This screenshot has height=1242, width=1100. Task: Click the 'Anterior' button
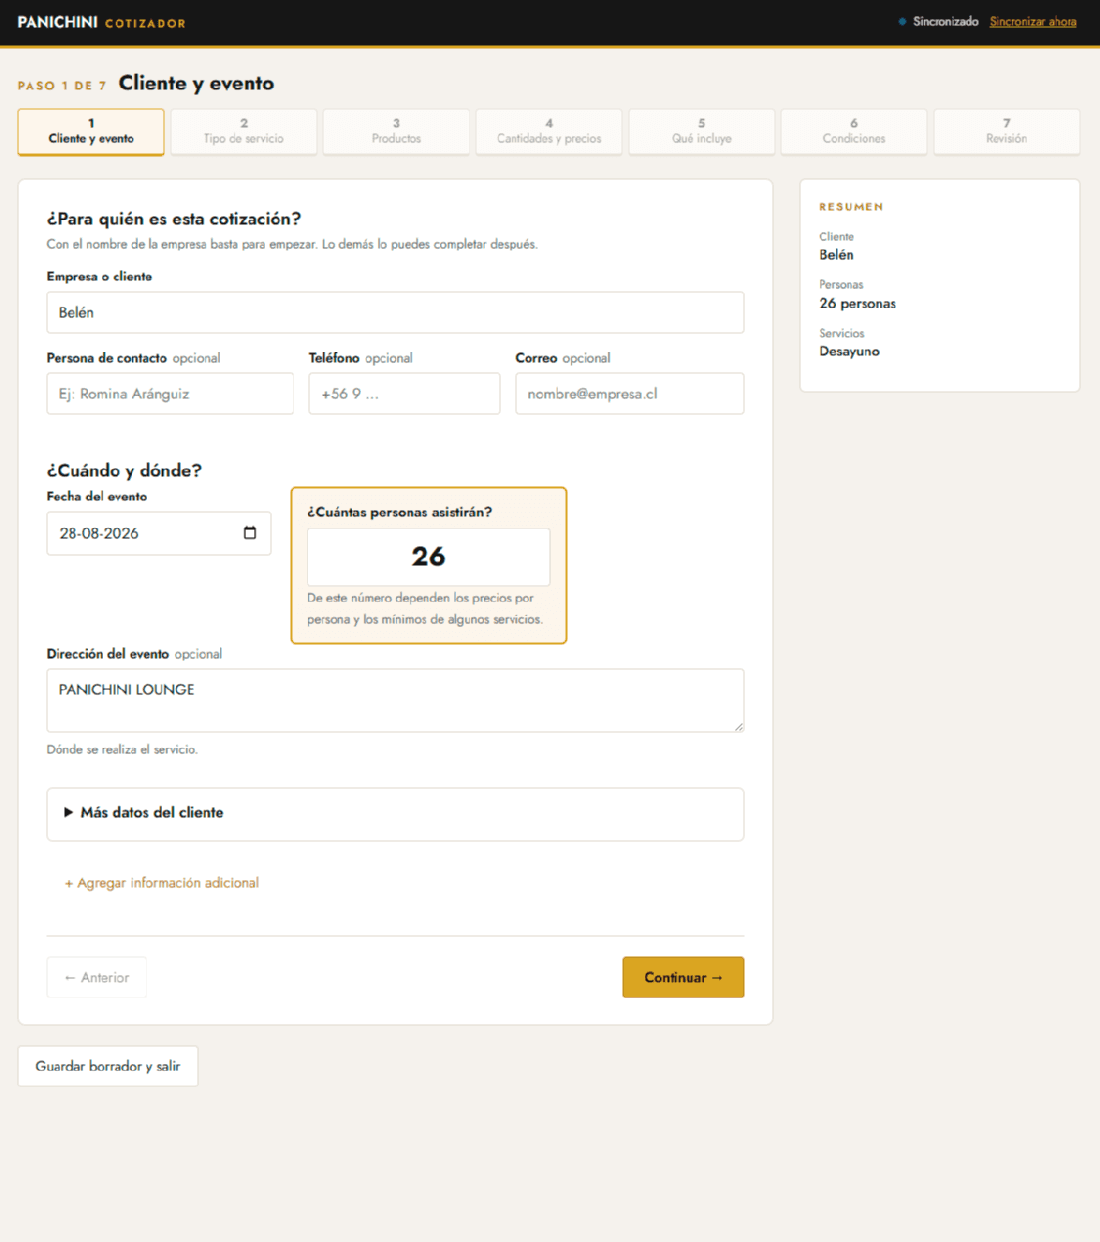pos(97,977)
